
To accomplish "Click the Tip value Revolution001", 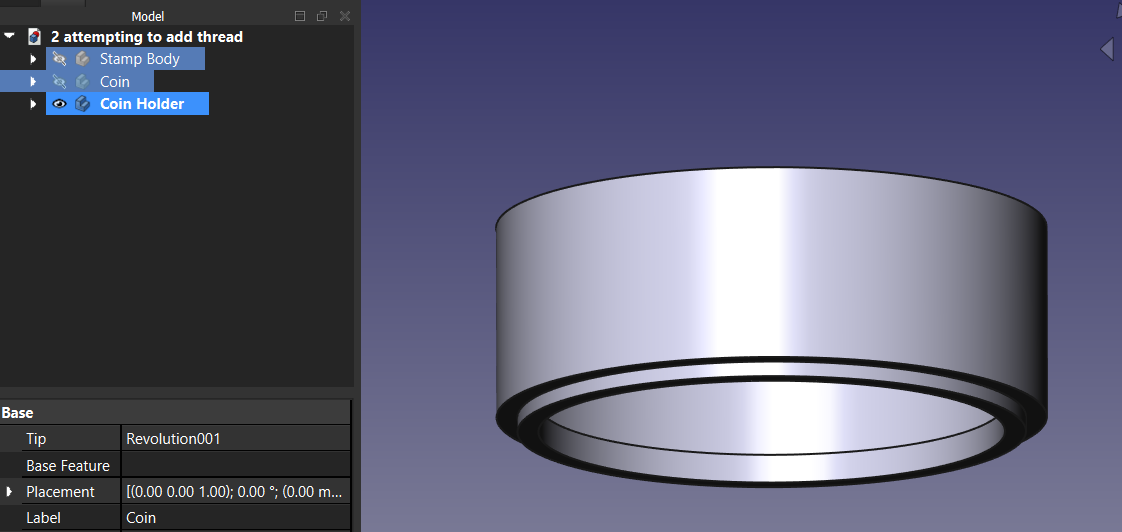I will (236, 439).
